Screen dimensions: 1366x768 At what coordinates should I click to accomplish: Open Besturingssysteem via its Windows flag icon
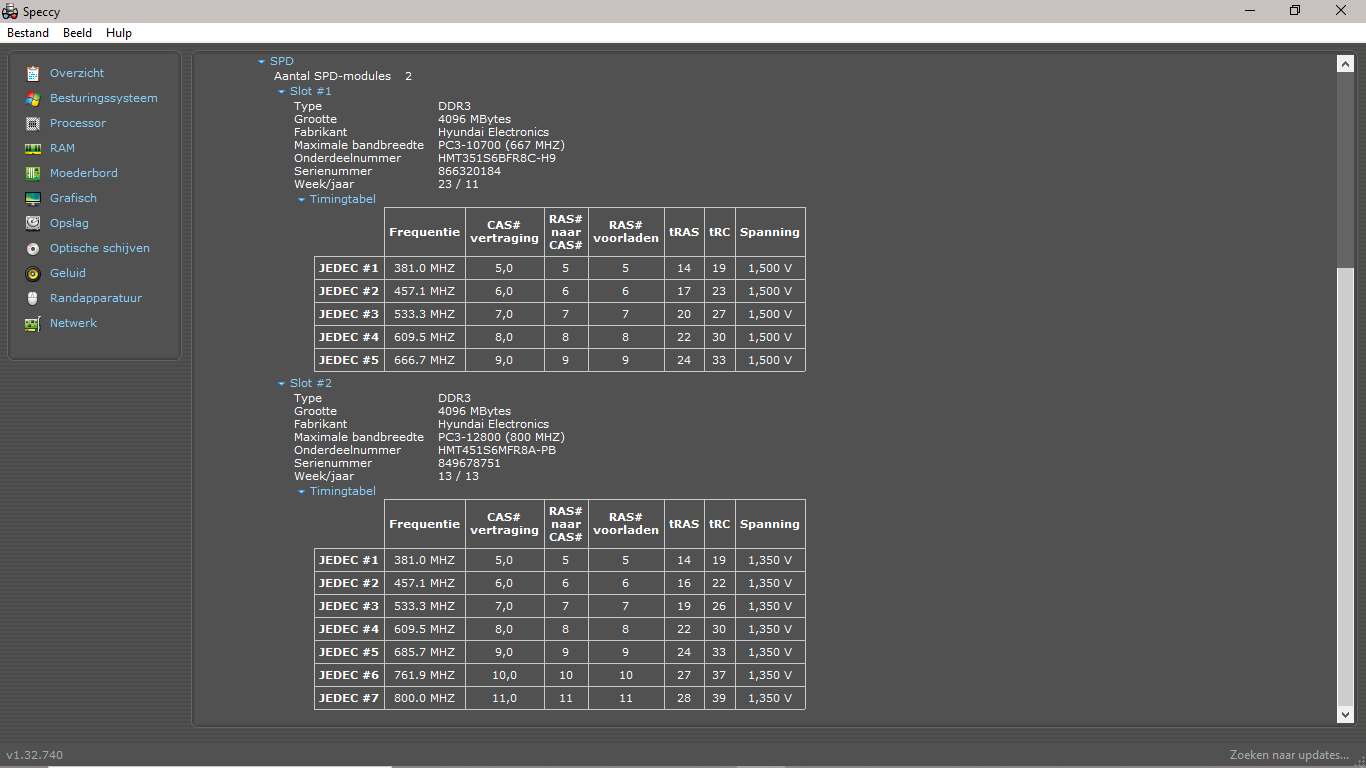(x=33, y=98)
